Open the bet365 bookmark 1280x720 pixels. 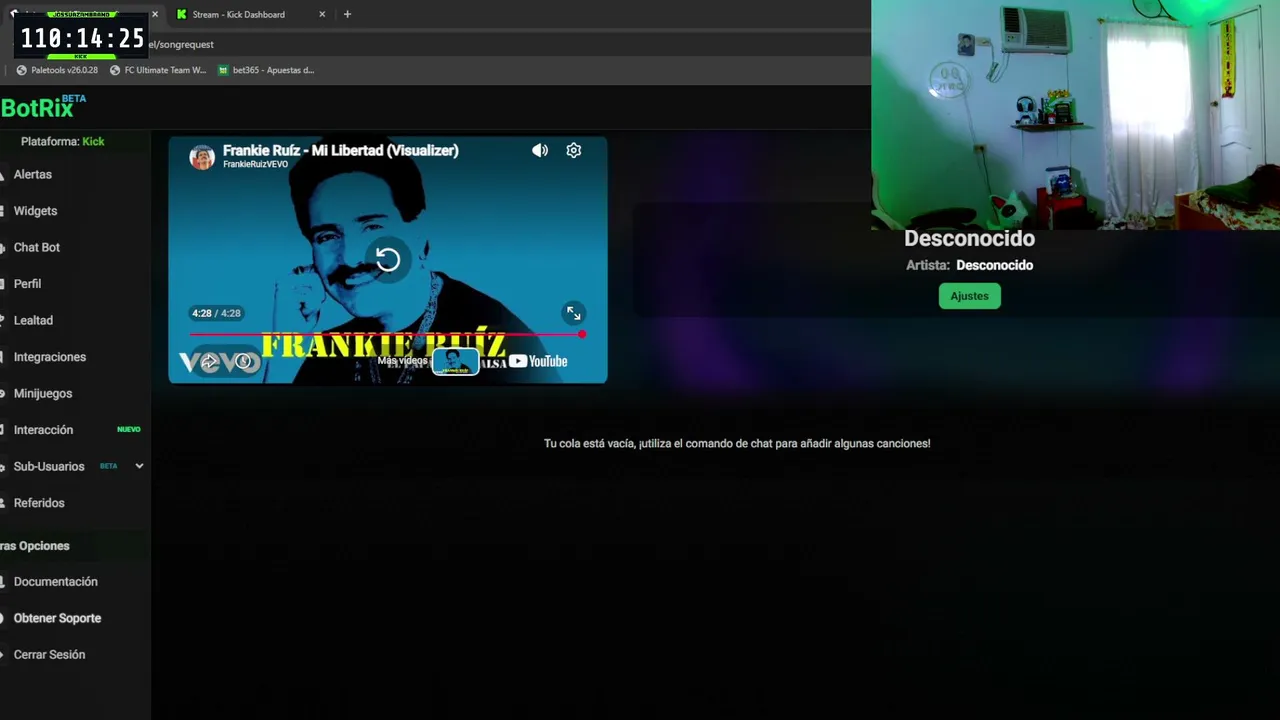(x=266, y=70)
